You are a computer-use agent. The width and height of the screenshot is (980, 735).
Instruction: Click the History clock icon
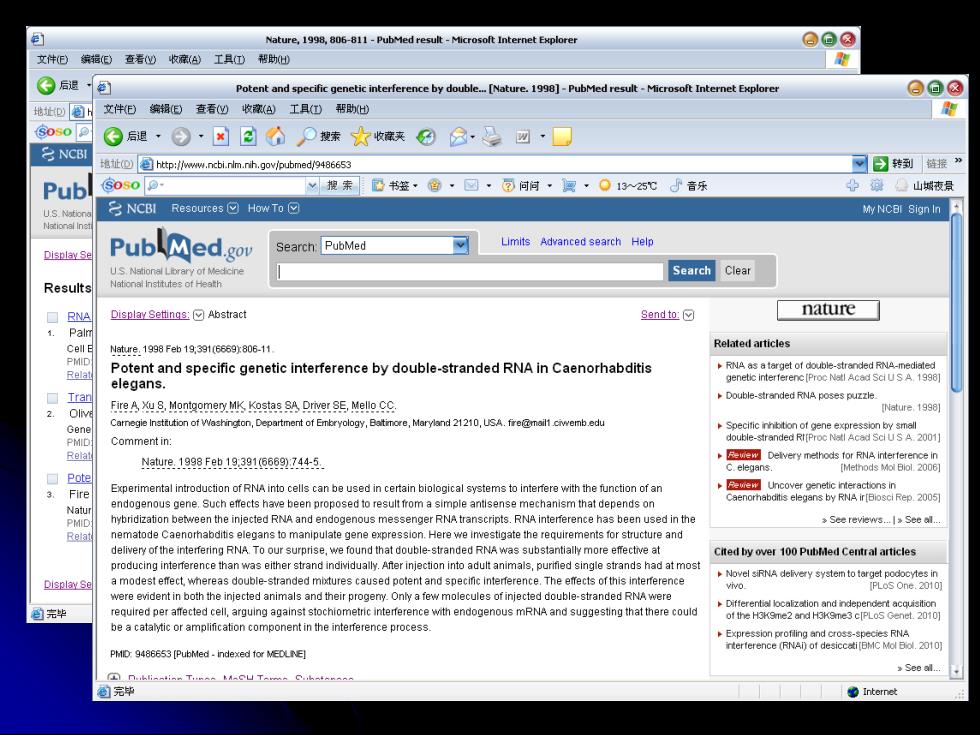(426, 136)
